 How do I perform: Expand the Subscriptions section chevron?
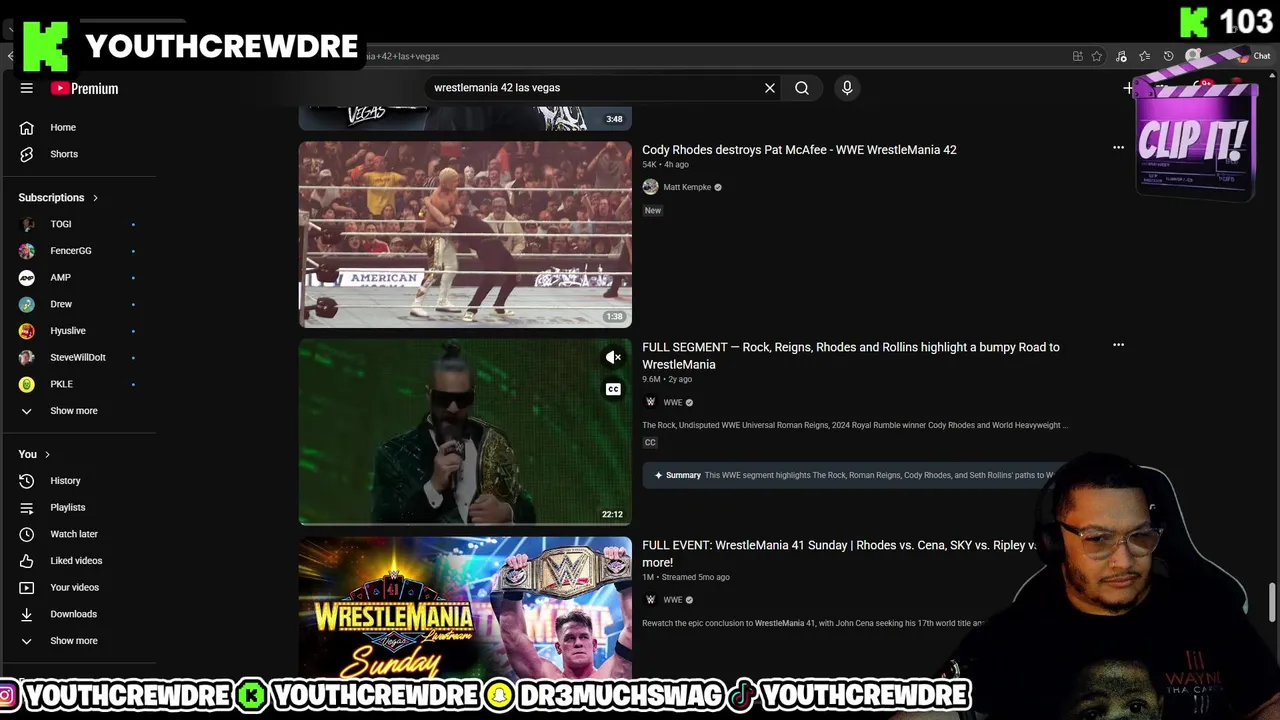click(95, 198)
